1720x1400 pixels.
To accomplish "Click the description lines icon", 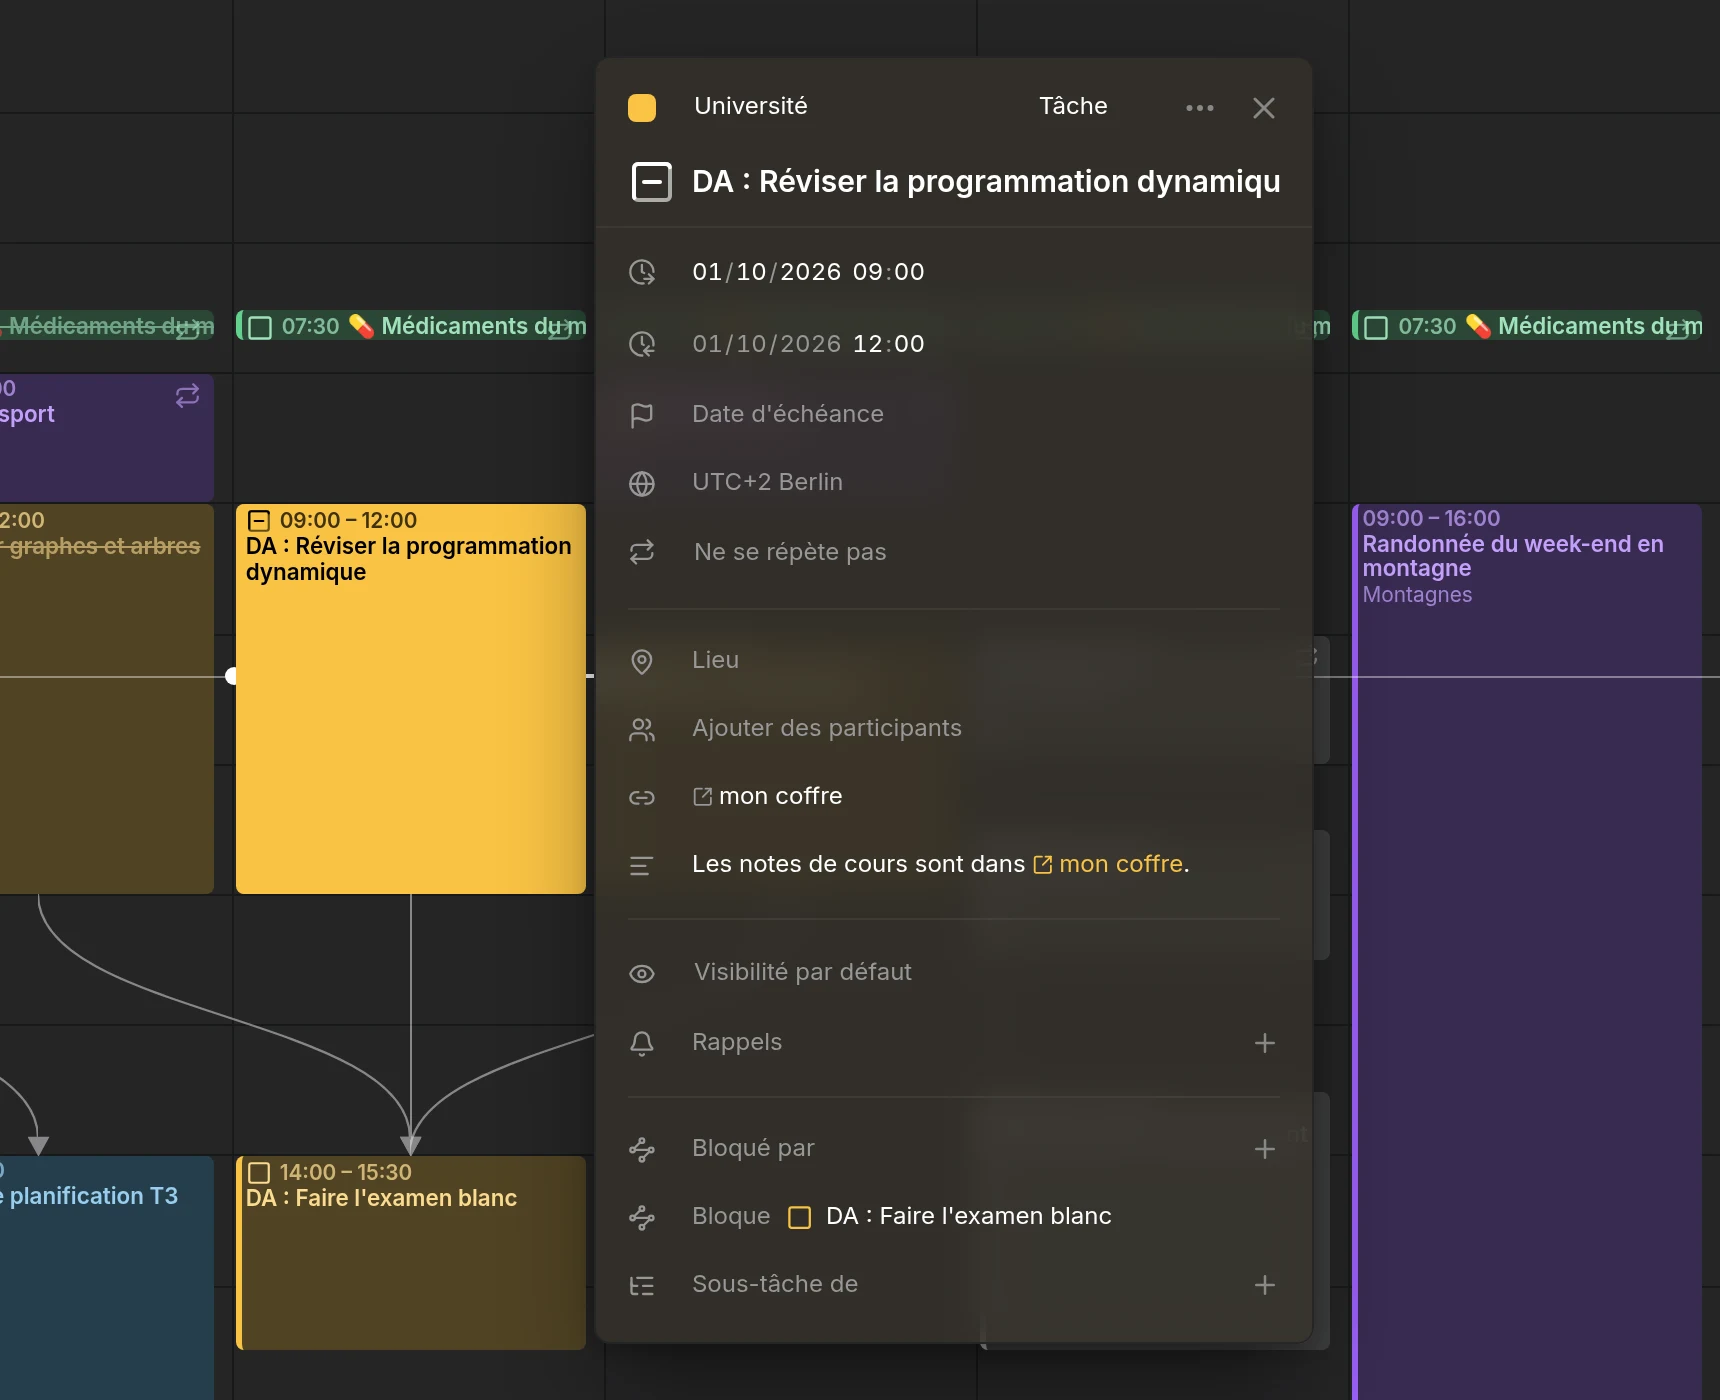I will (x=642, y=866).
